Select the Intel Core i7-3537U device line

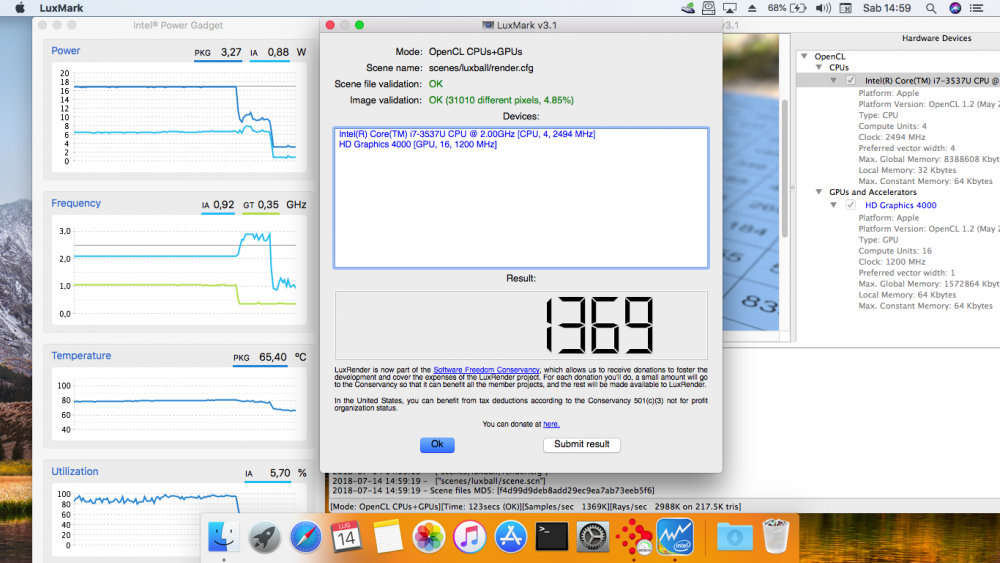(467, 134)
